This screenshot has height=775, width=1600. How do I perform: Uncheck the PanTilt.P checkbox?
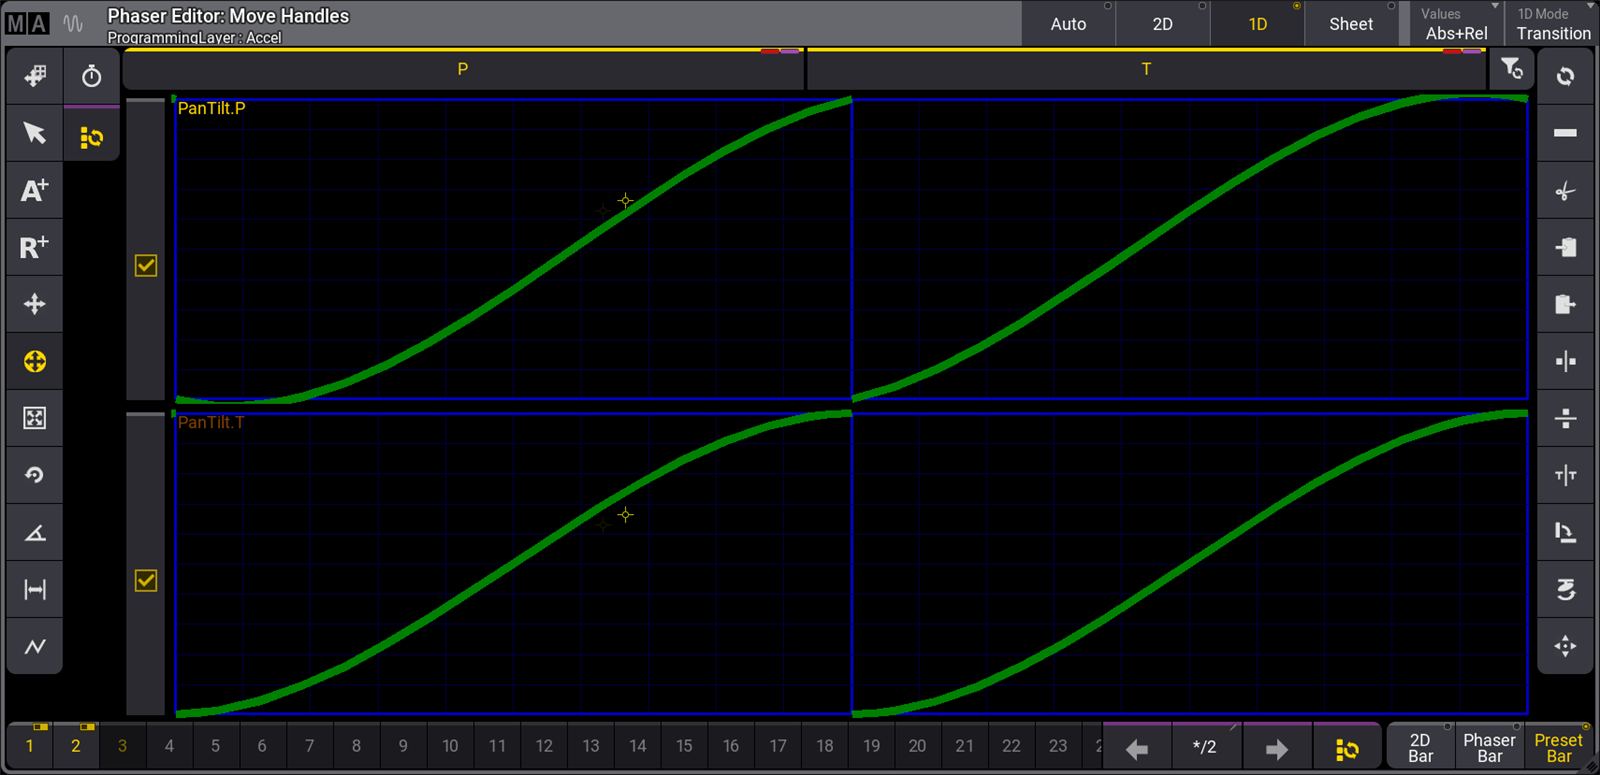pyautogui.click(x=146, y=265)
